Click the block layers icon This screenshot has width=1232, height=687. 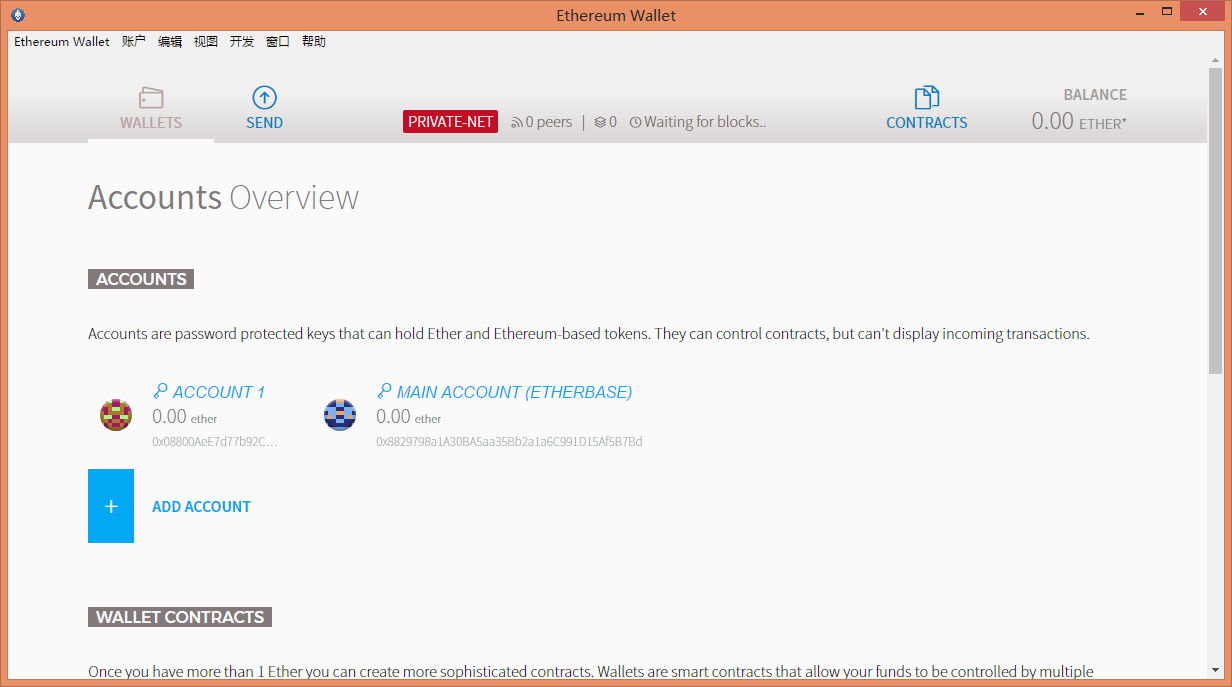coord(600,123)
